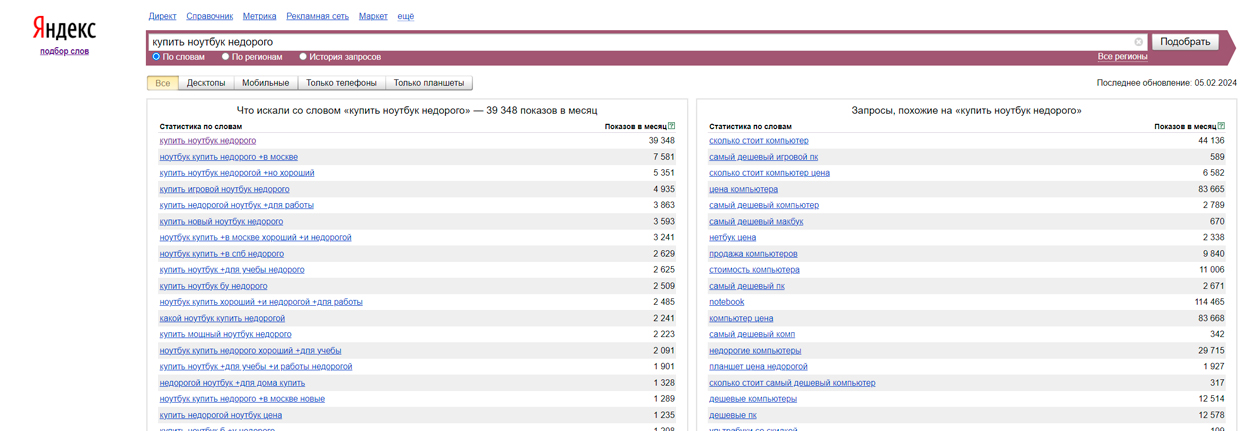Open similar query 'самый дешевый игровой пк'
The width and height of the screenshot is (1240, 431).
(x=763, y=157)
